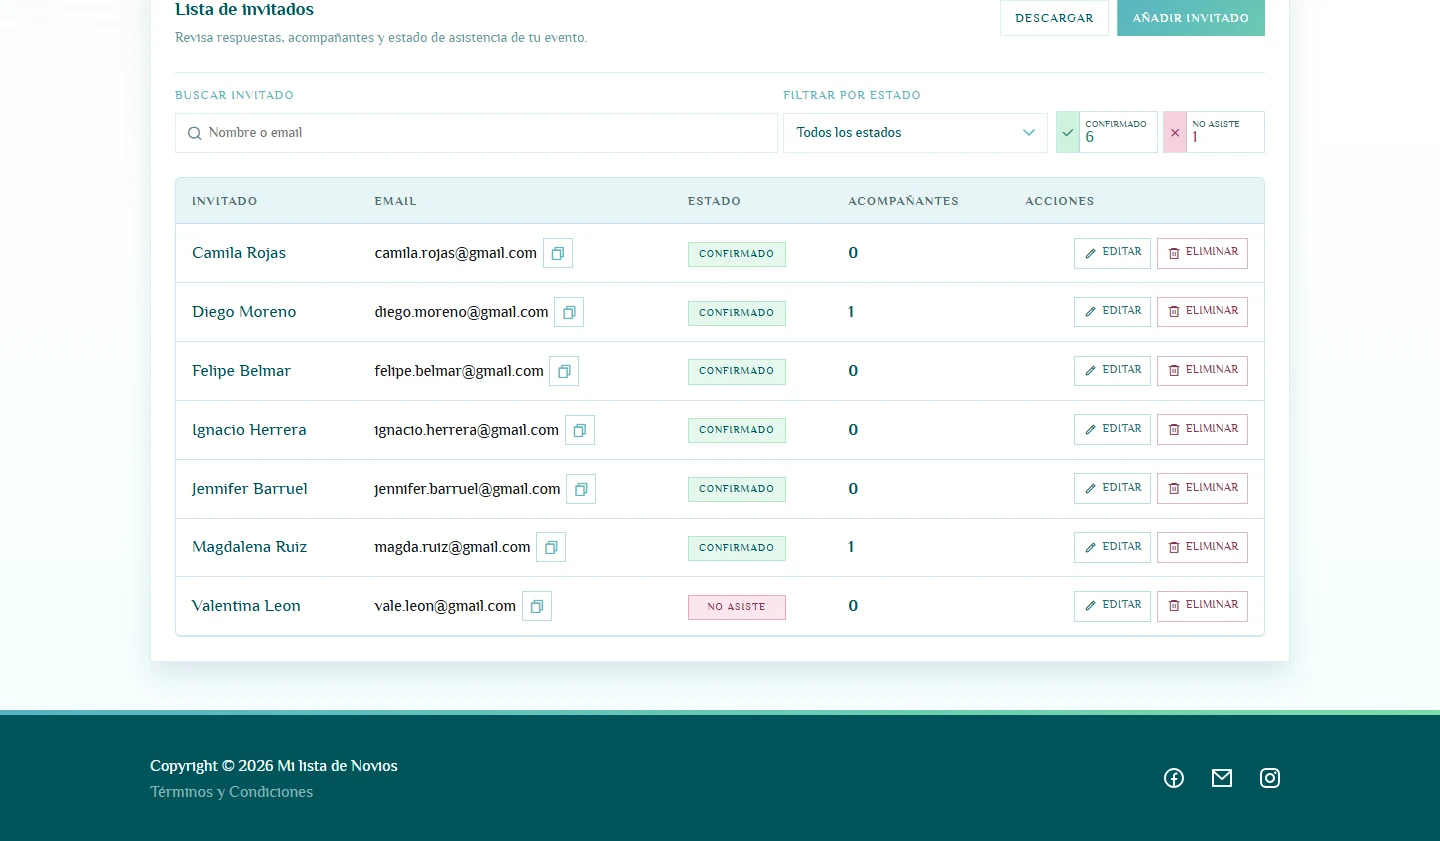The height and width of the screenshot is (841, 1440).
Task: Remove guest Magdalena Ruiz
Action: coord(1202,547)
